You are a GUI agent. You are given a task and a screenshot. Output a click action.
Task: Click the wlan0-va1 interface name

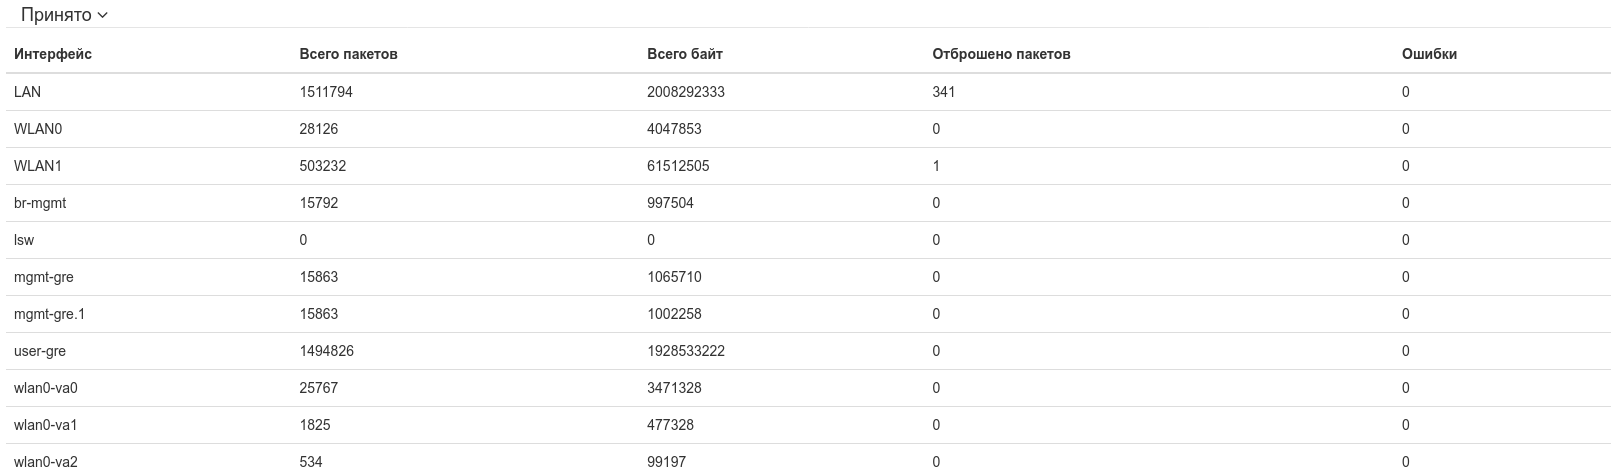coord(45,425)
